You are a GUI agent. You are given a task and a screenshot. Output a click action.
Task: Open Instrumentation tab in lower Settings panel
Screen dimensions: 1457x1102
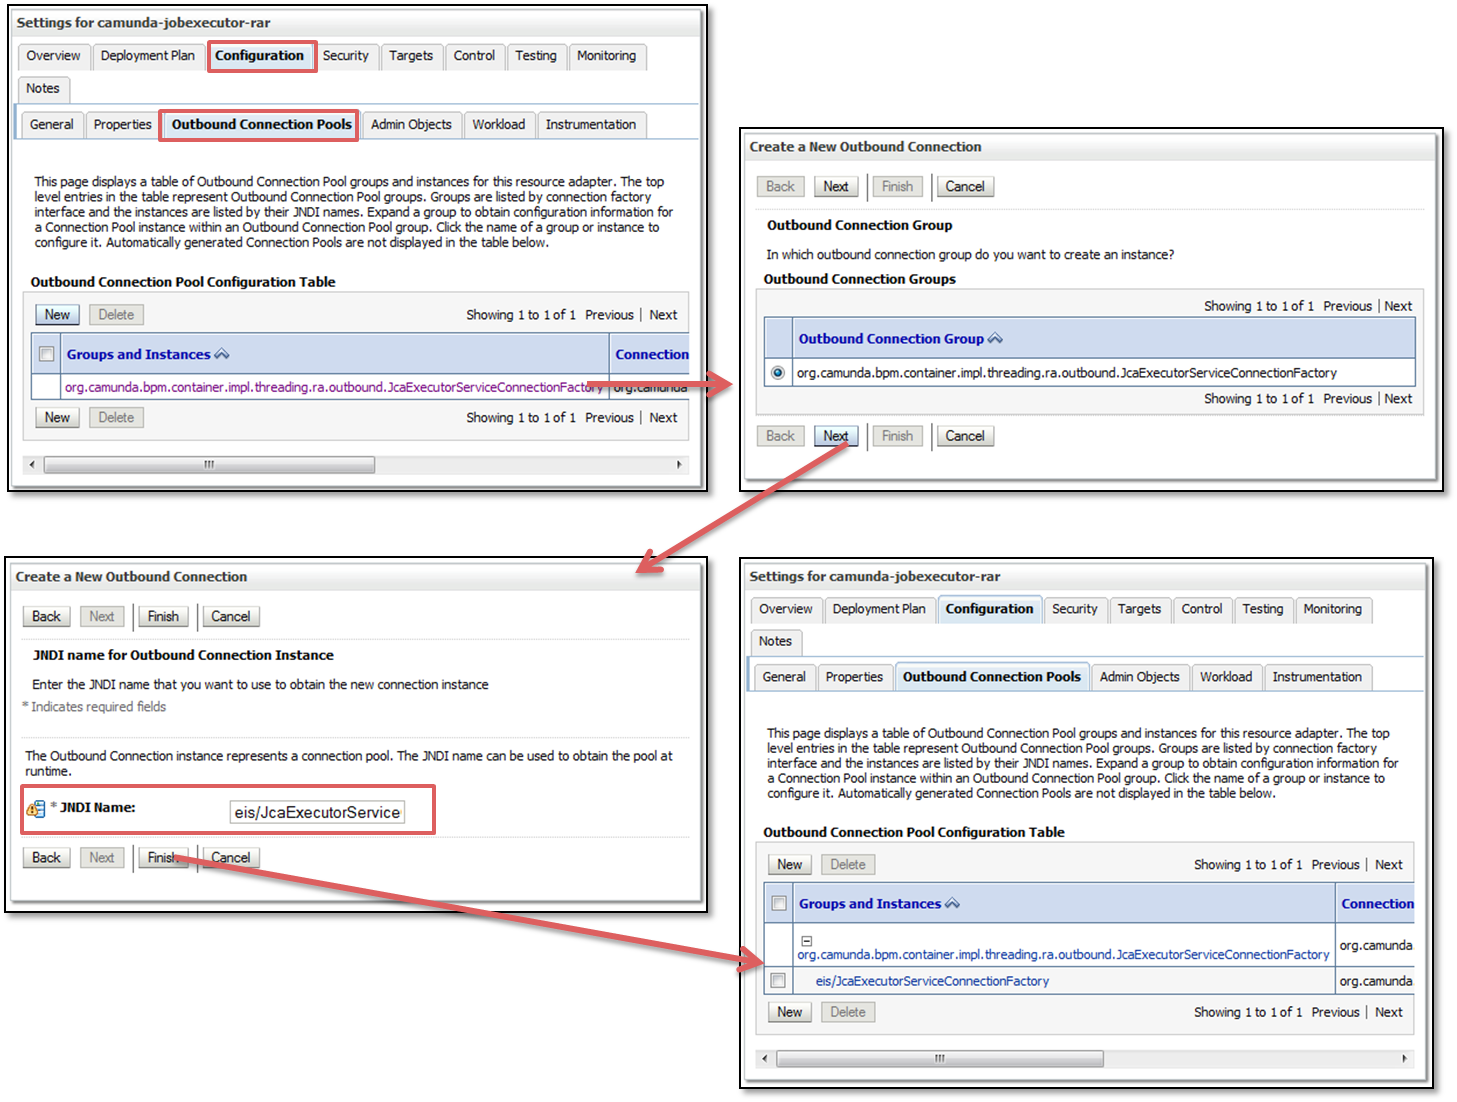pyautogui.click(x=1317, y=677)
